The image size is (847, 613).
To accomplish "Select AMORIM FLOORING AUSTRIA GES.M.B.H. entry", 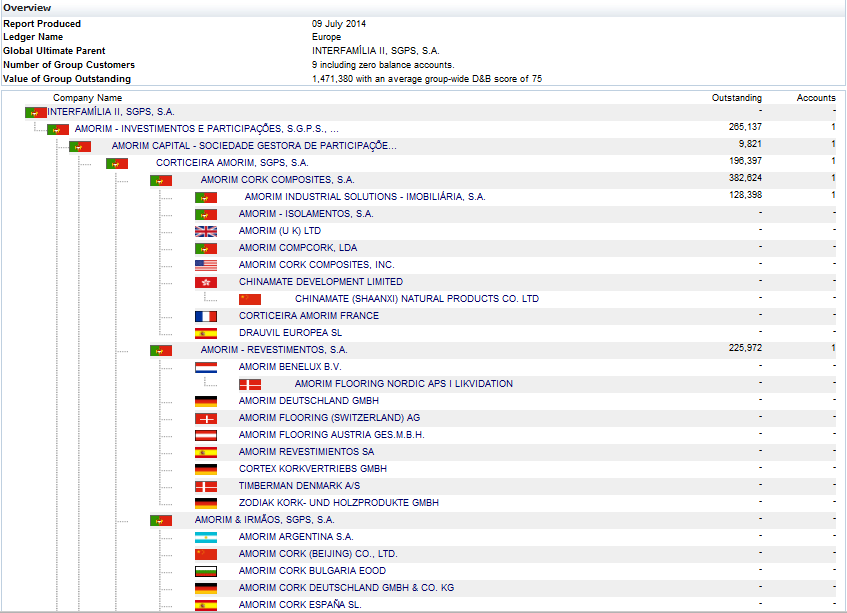I will click(332, 435).
